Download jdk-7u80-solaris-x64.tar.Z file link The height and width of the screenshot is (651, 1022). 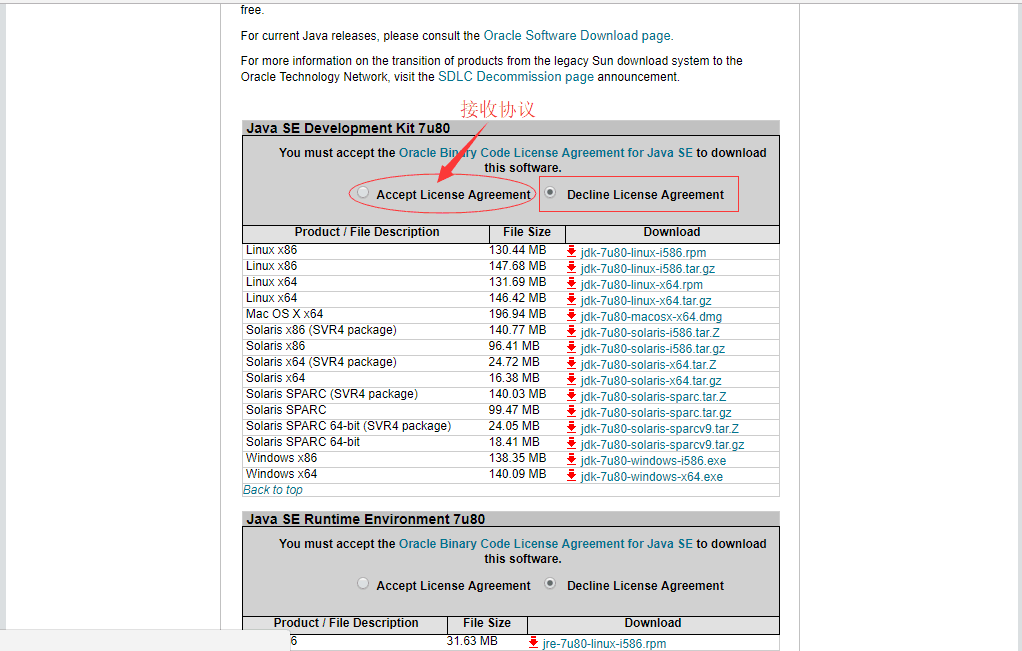click(649, 364)
